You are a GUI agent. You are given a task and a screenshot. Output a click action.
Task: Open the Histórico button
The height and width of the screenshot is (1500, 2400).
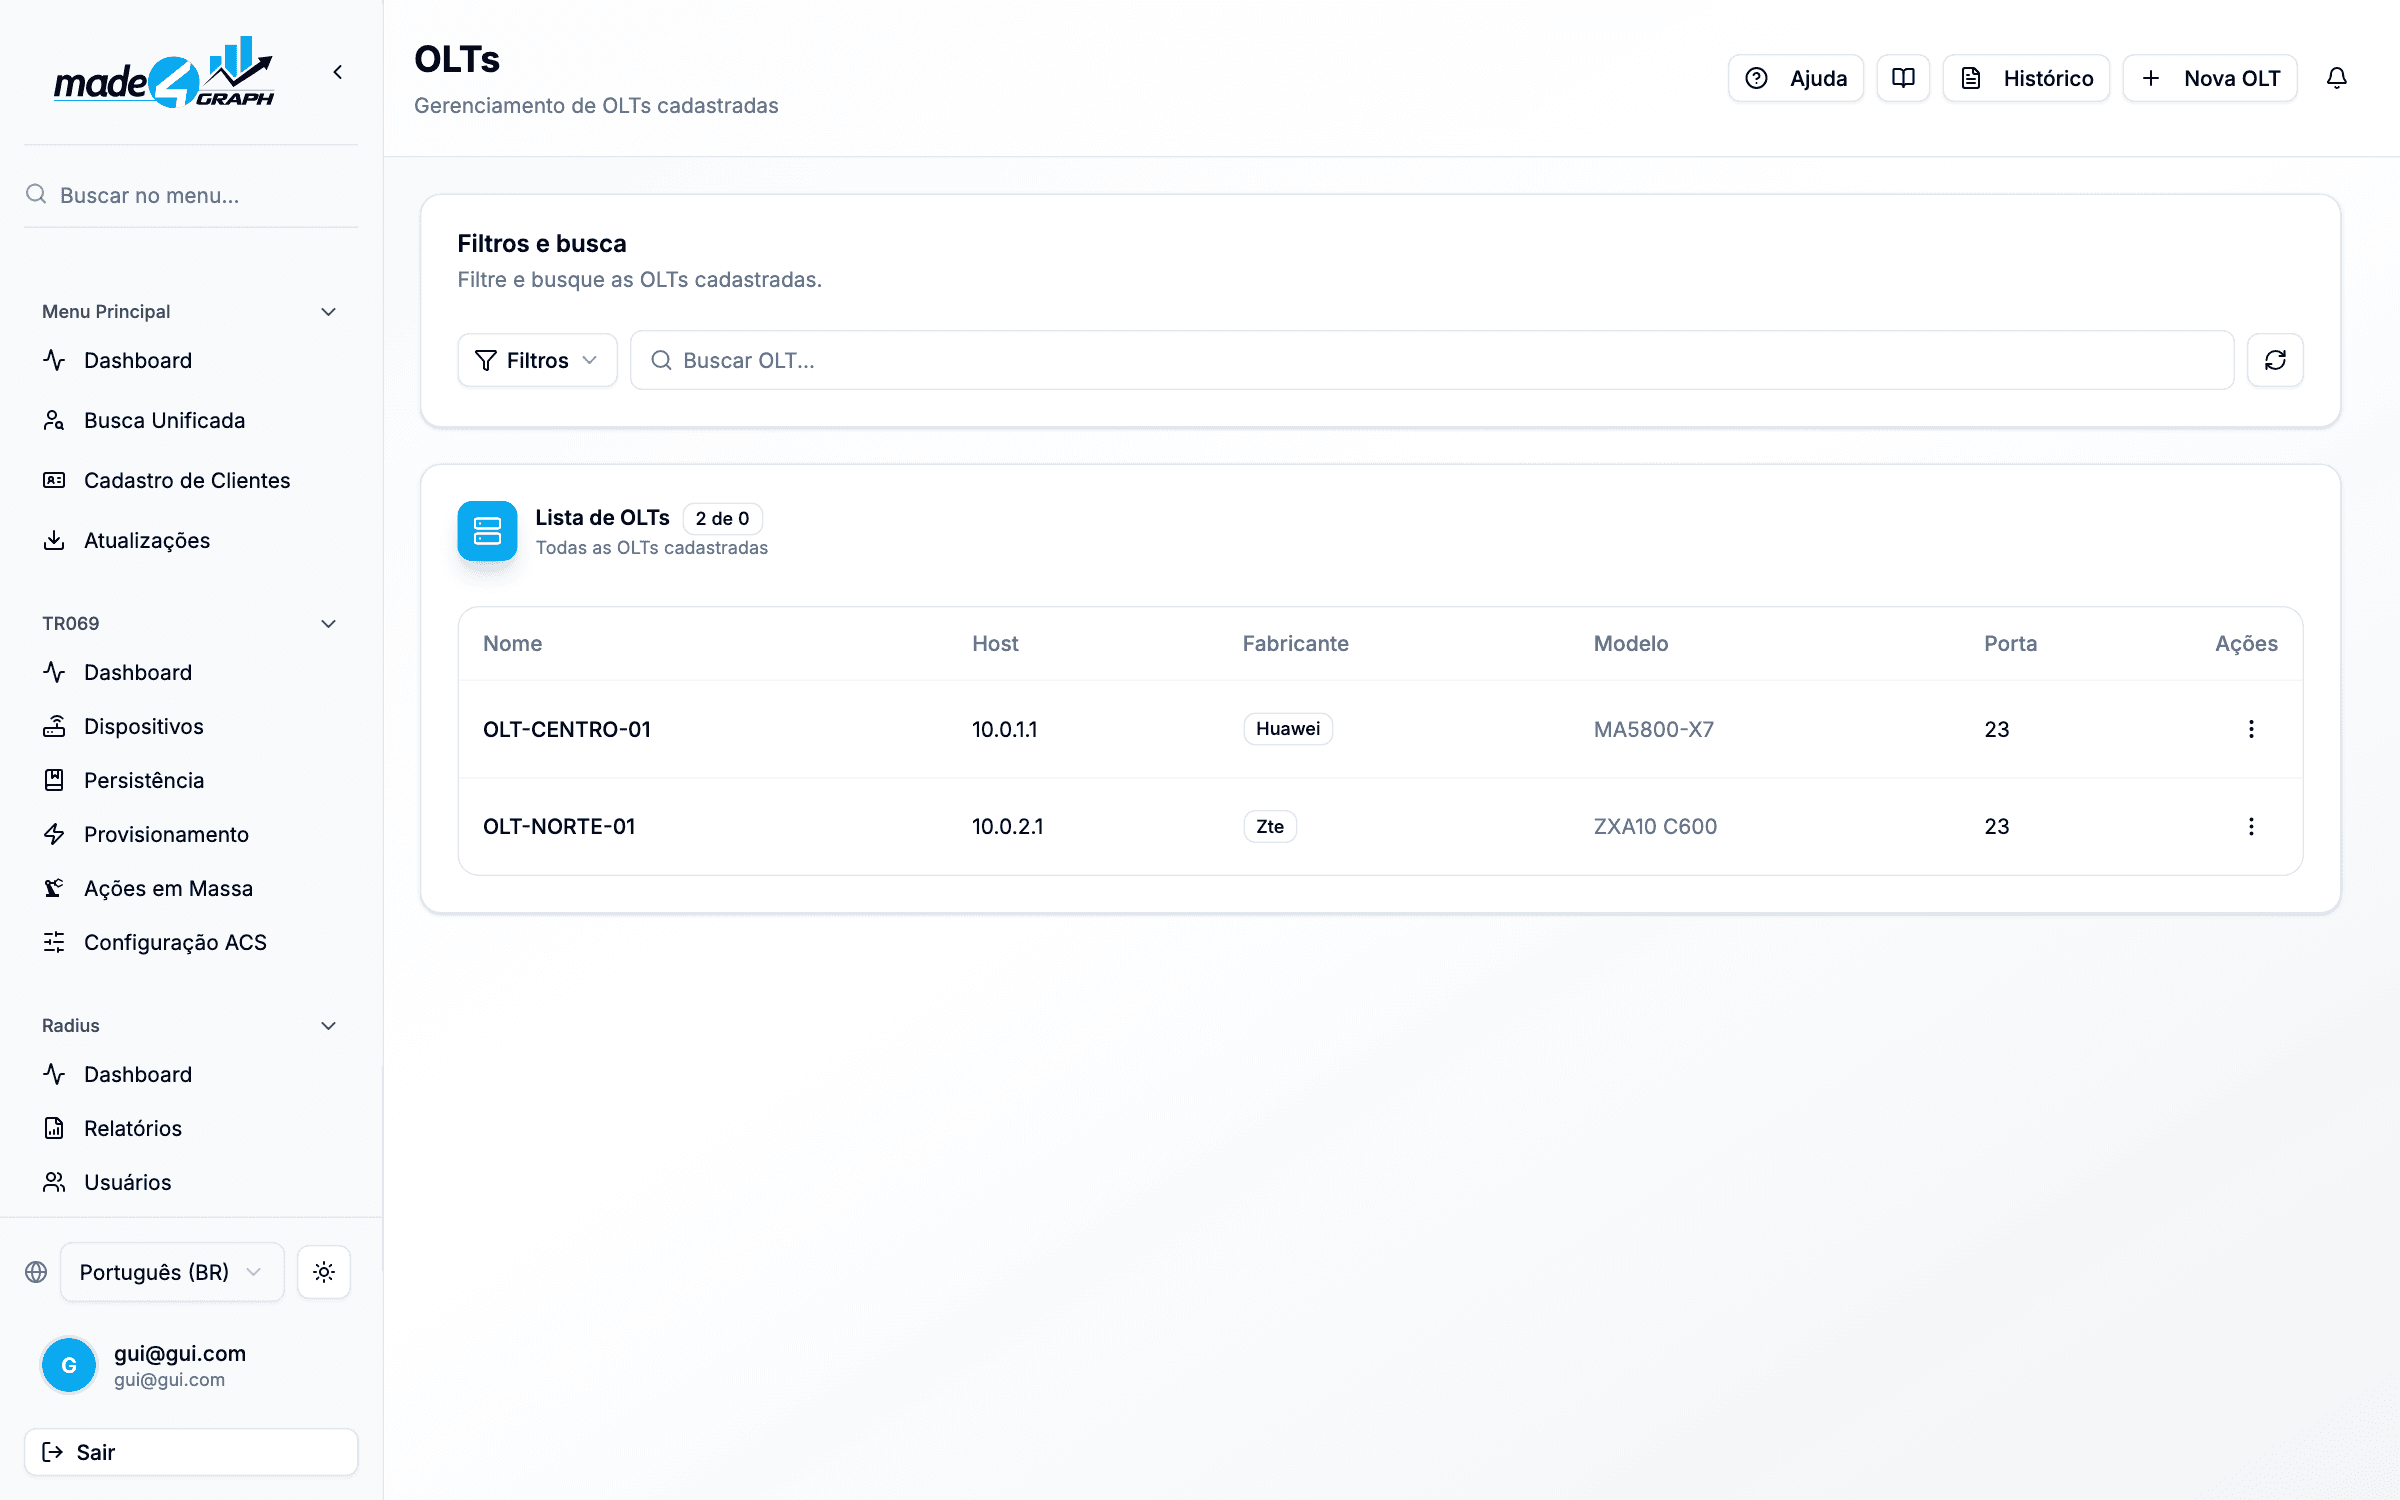(x=2026, y=78)
